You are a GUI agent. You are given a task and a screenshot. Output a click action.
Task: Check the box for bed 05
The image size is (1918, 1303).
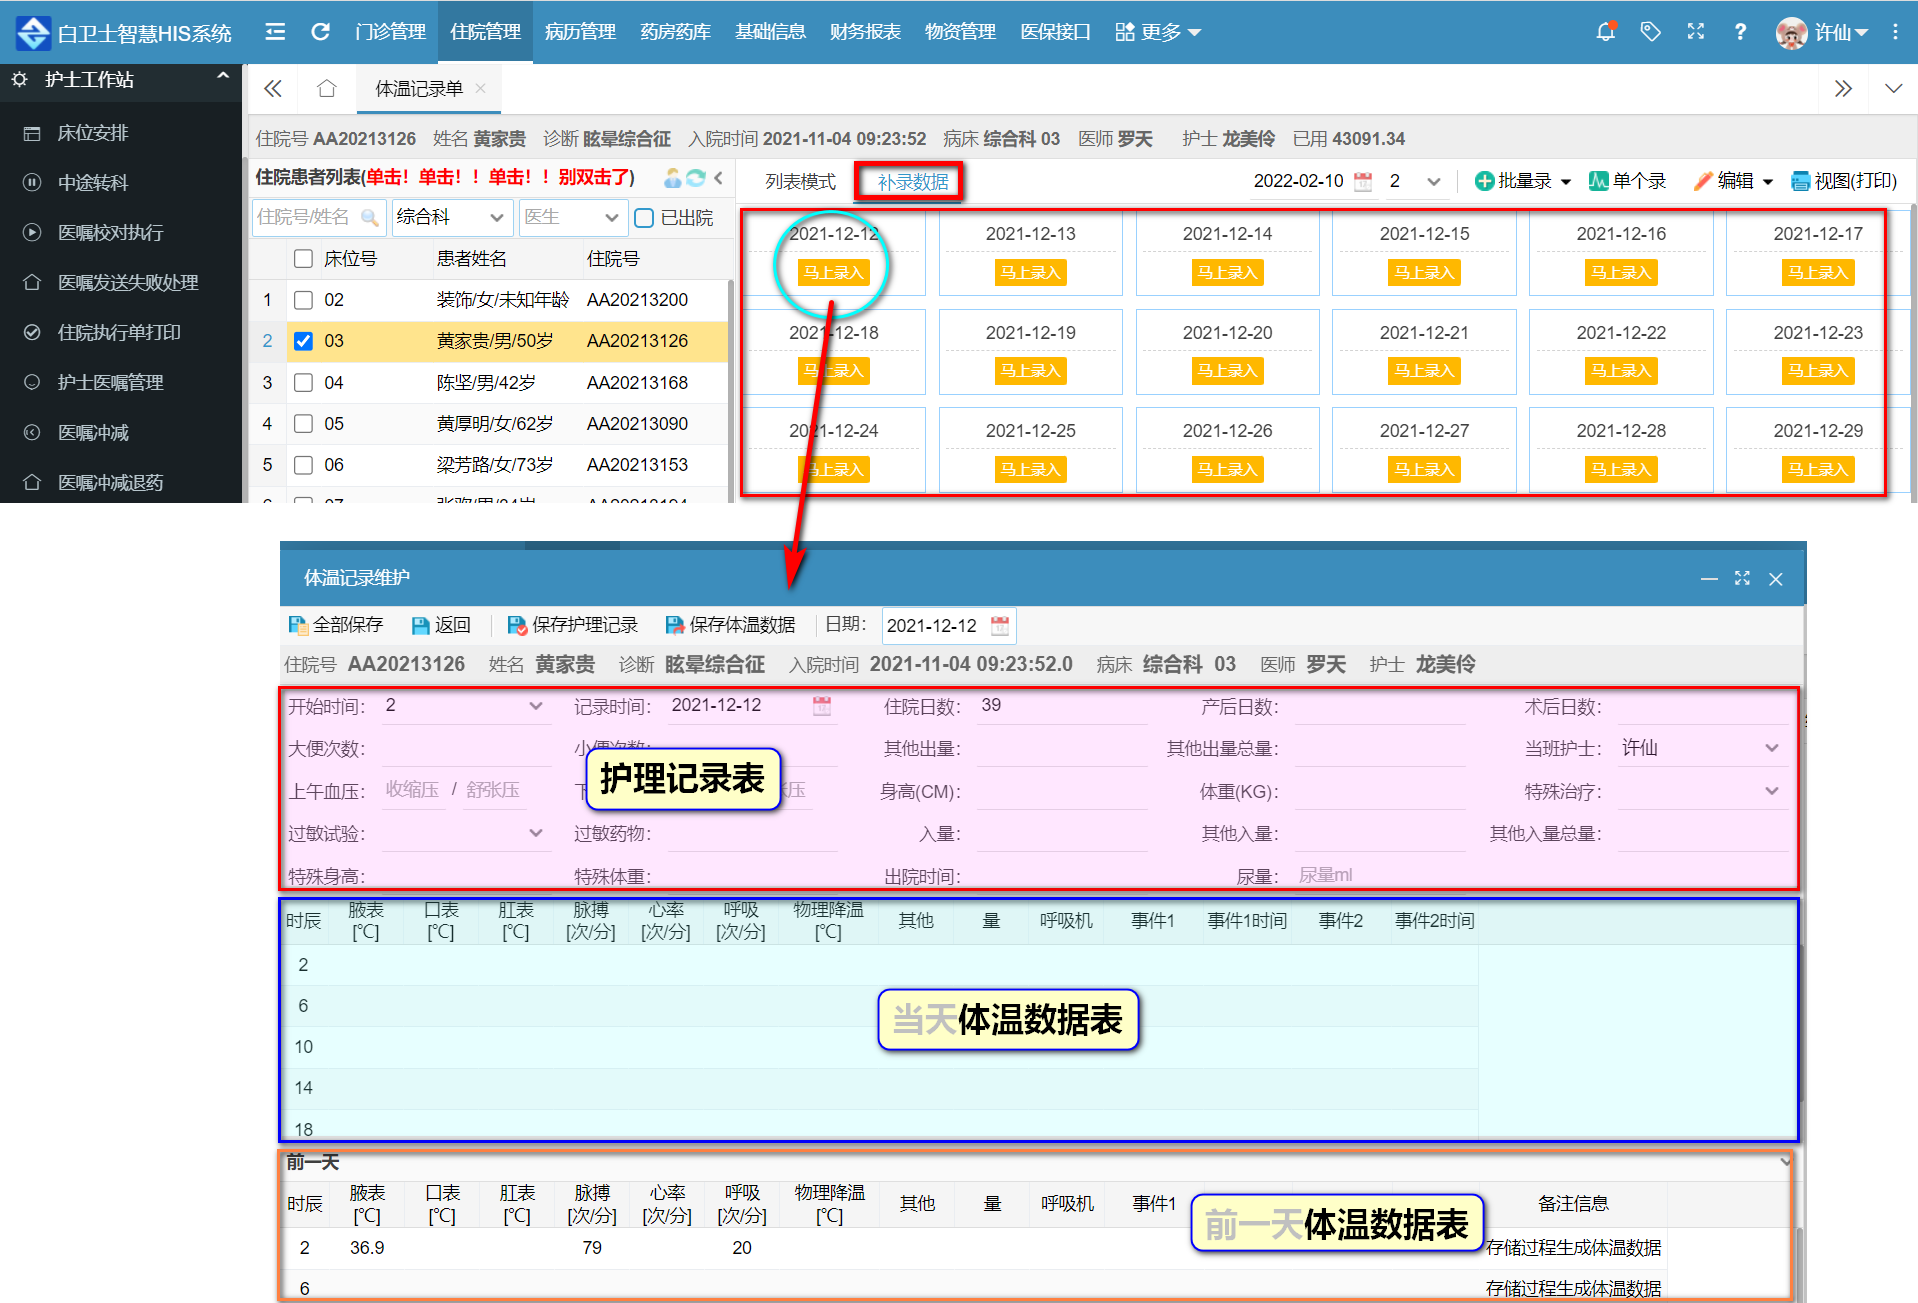click(x=304, y=424)
